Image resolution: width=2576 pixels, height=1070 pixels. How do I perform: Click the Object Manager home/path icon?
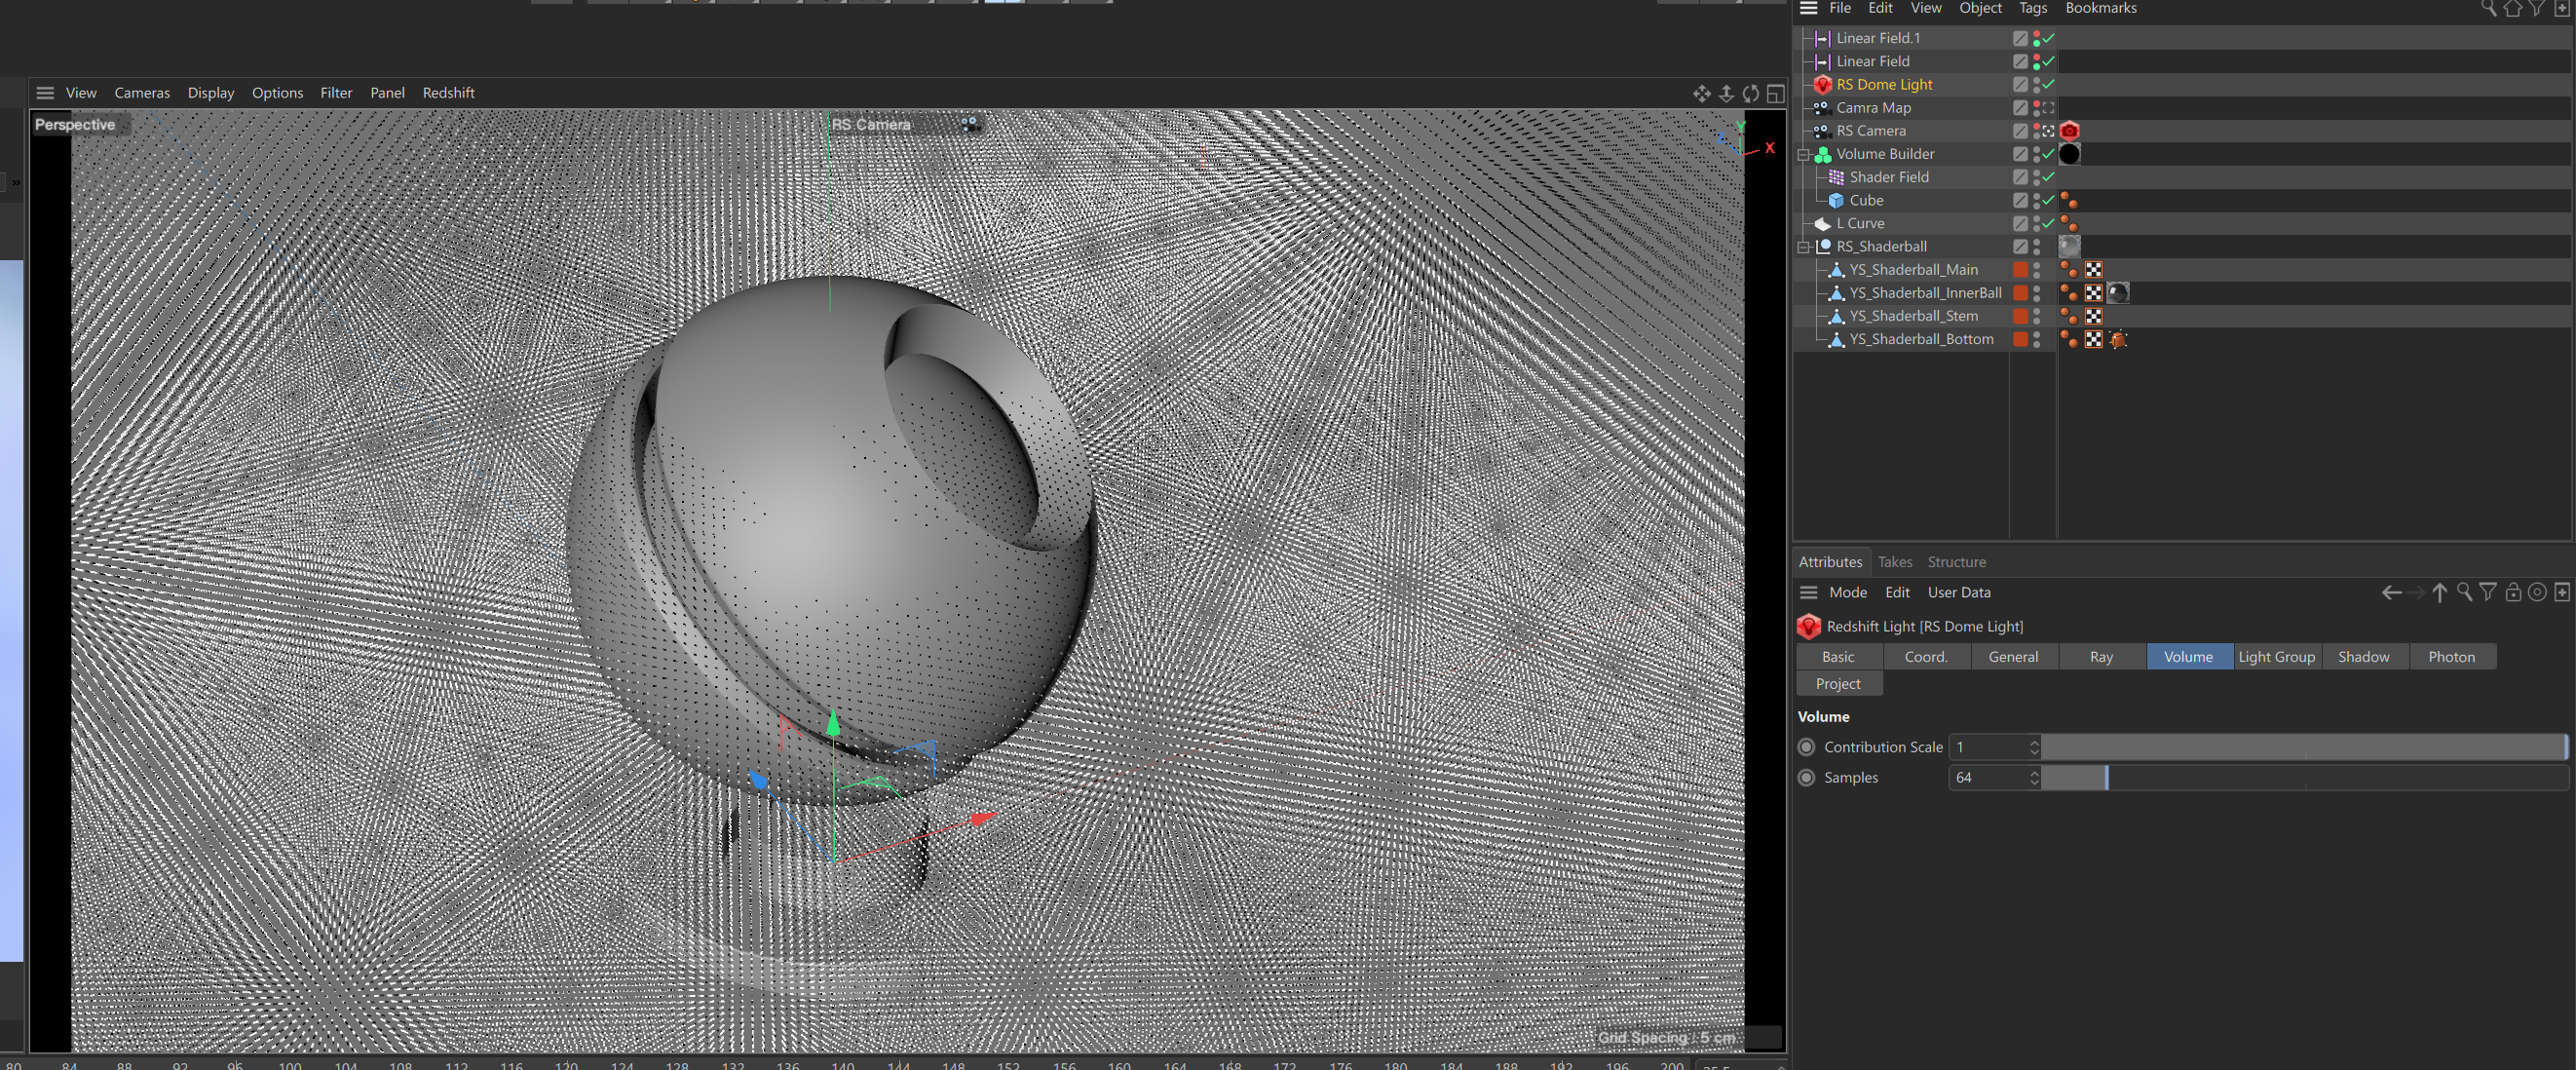[x=2513, y=8]
